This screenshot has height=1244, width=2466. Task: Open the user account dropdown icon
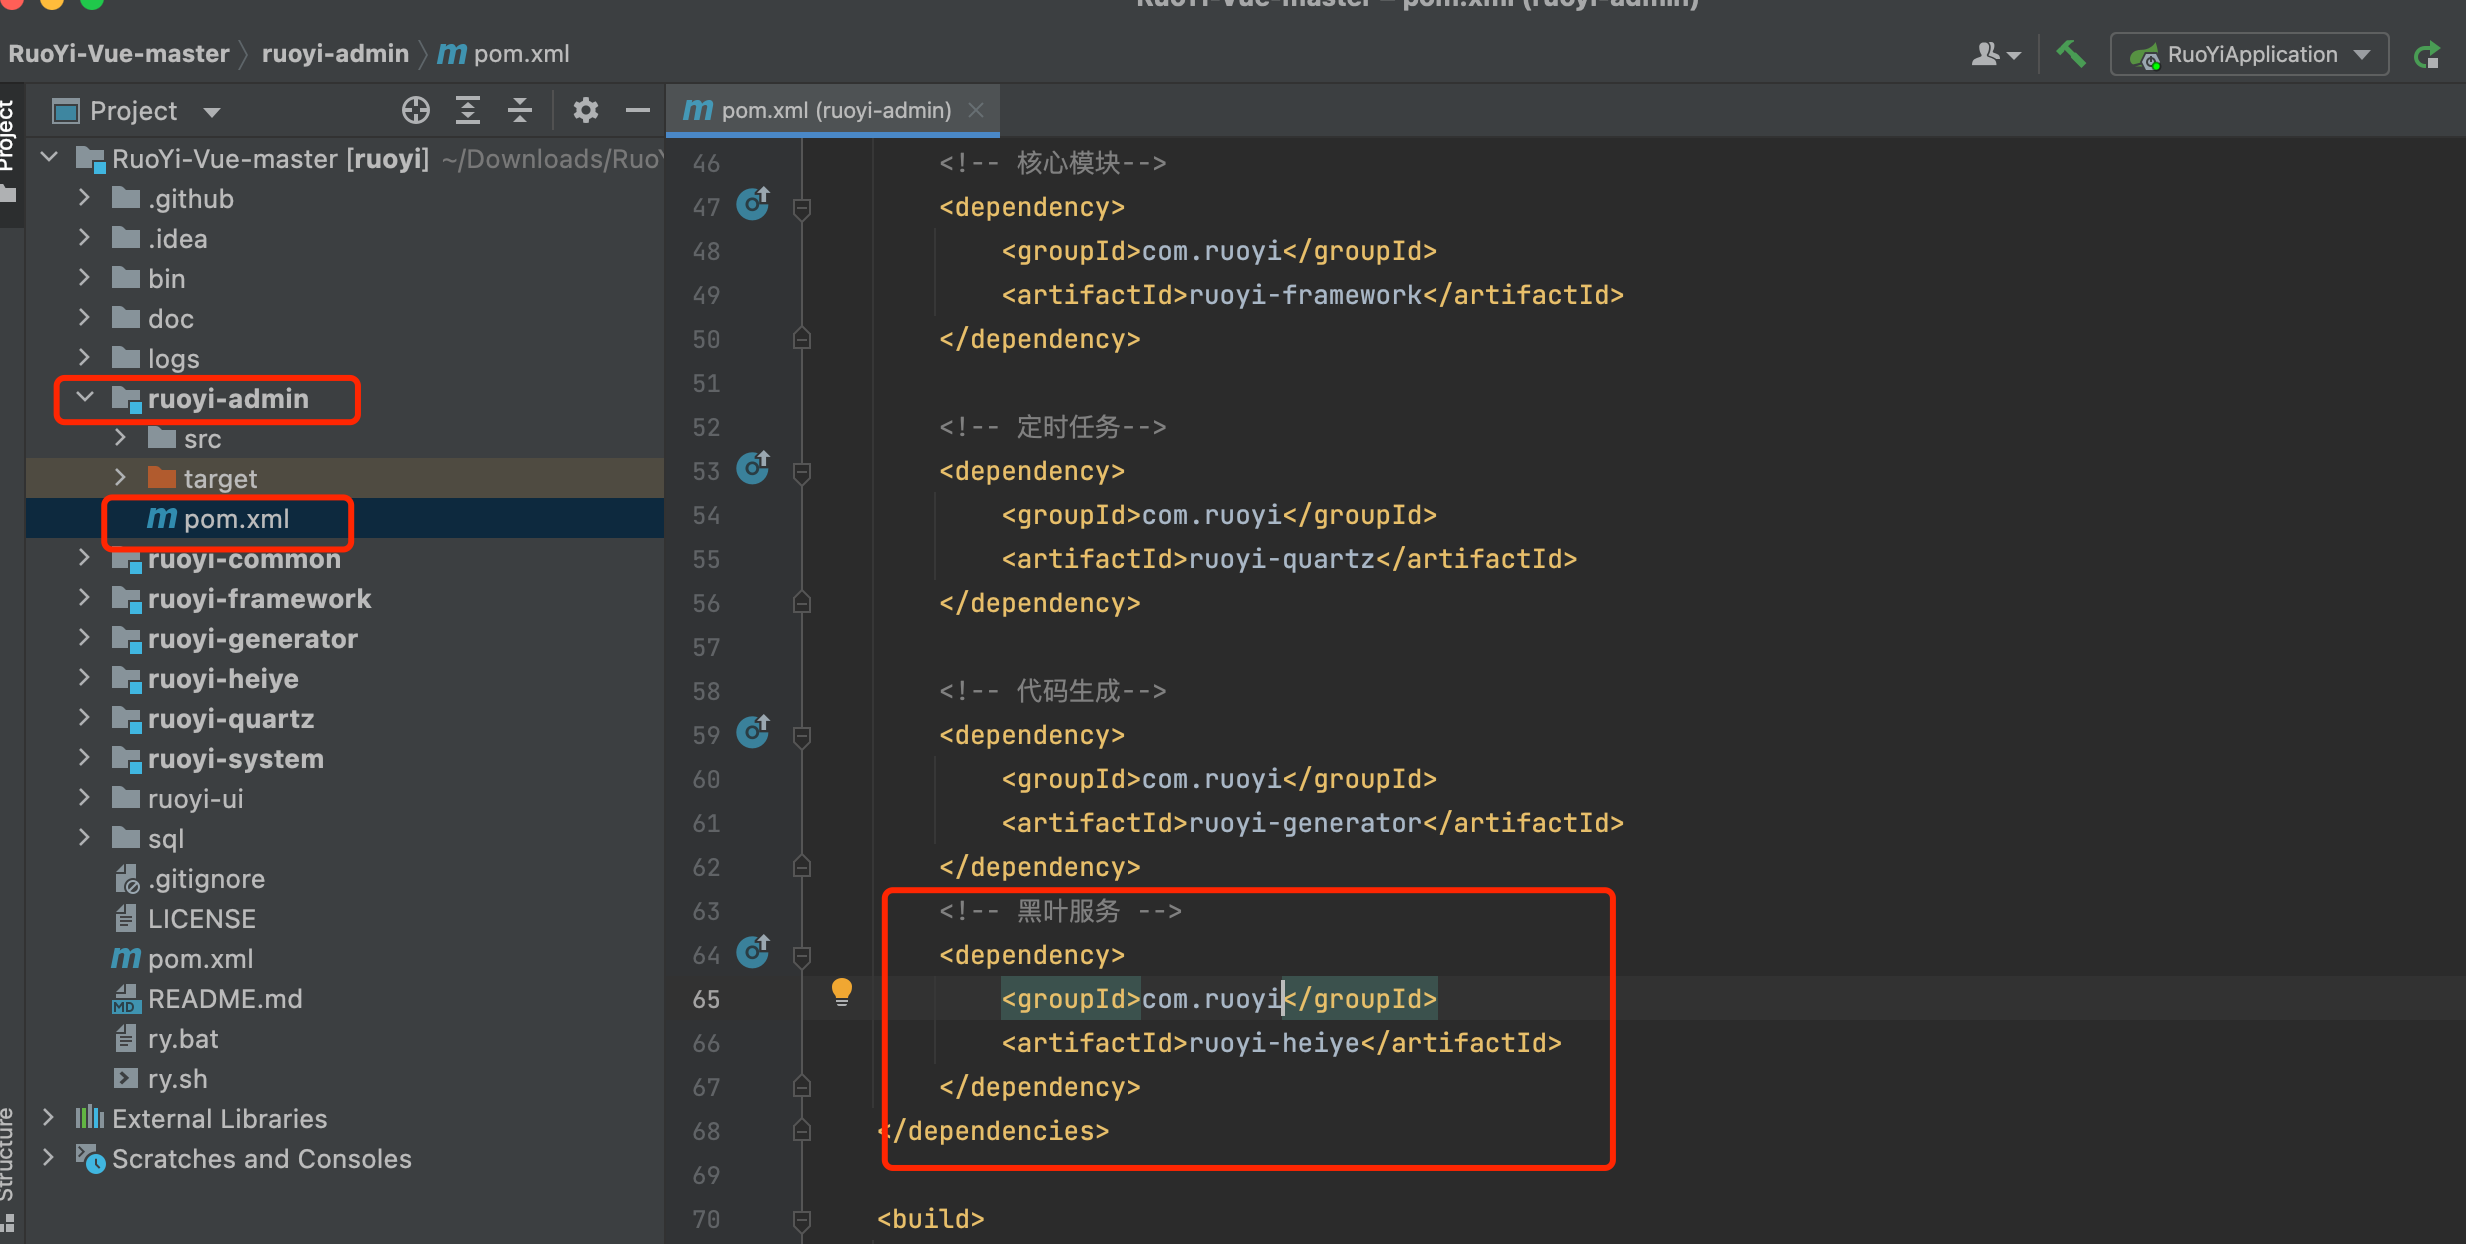pyautogui.click(x=1995, y=54)
